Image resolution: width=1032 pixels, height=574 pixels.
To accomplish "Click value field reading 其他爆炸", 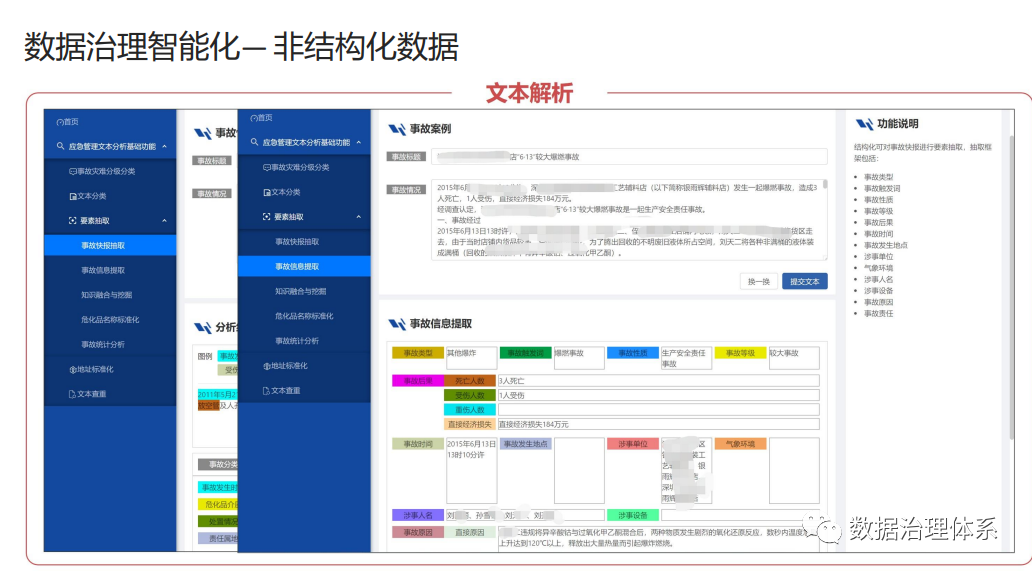I will click(471, 358).
